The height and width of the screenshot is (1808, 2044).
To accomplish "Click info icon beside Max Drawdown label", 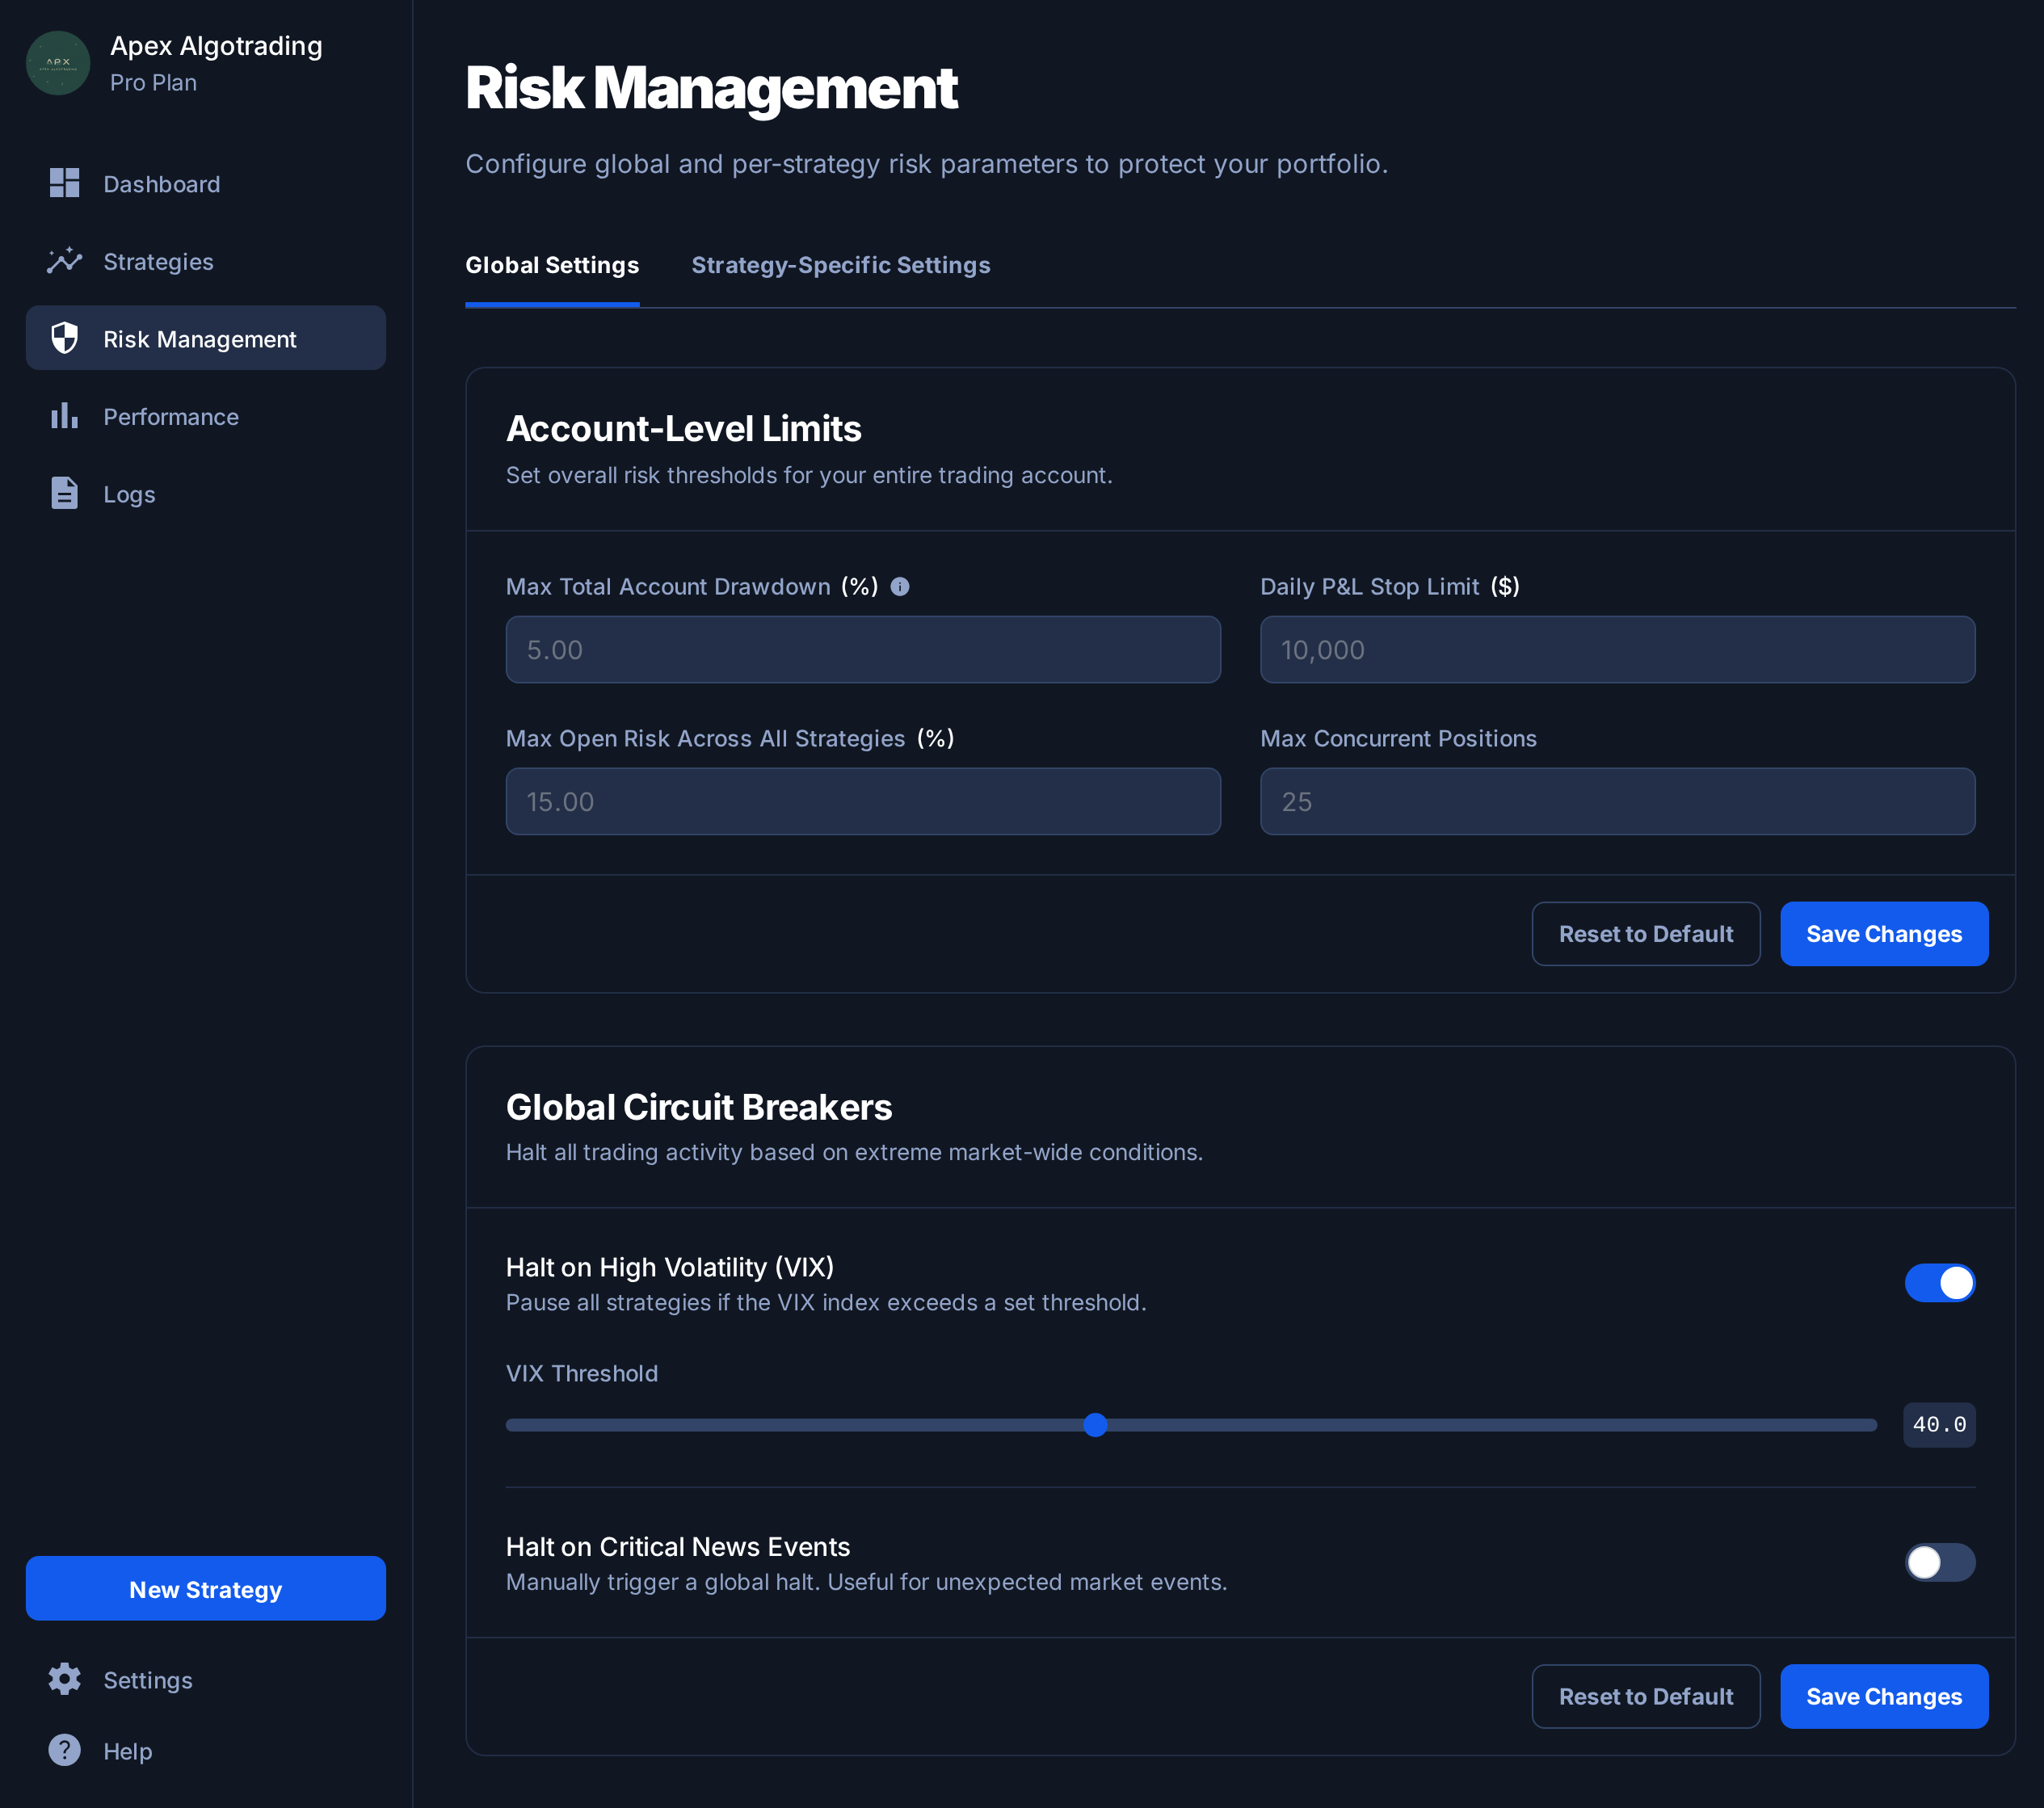I will pos(900,587).
